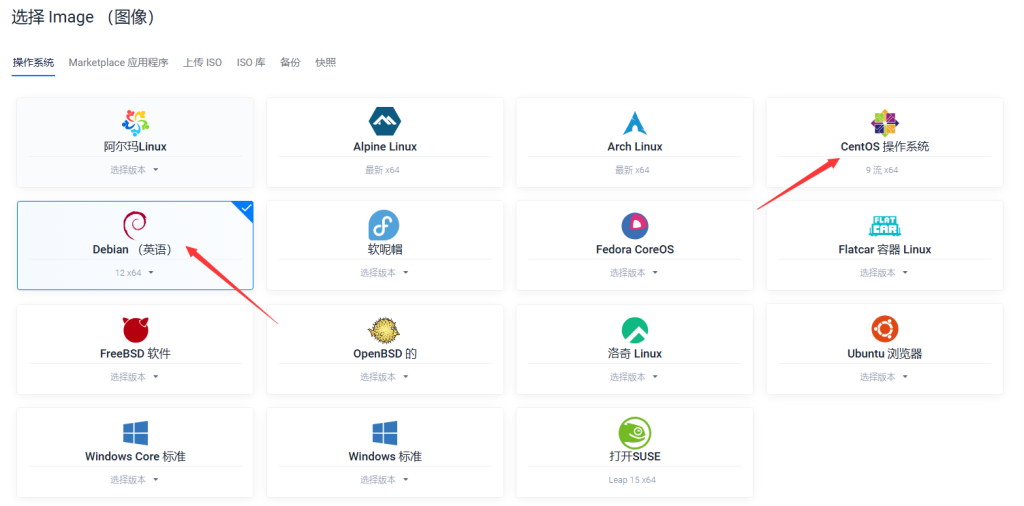The height and width of the screenshot is (506, 1024).
Task: Click the 阿尔玛Linux card title
Action: (x=135, y=147)
